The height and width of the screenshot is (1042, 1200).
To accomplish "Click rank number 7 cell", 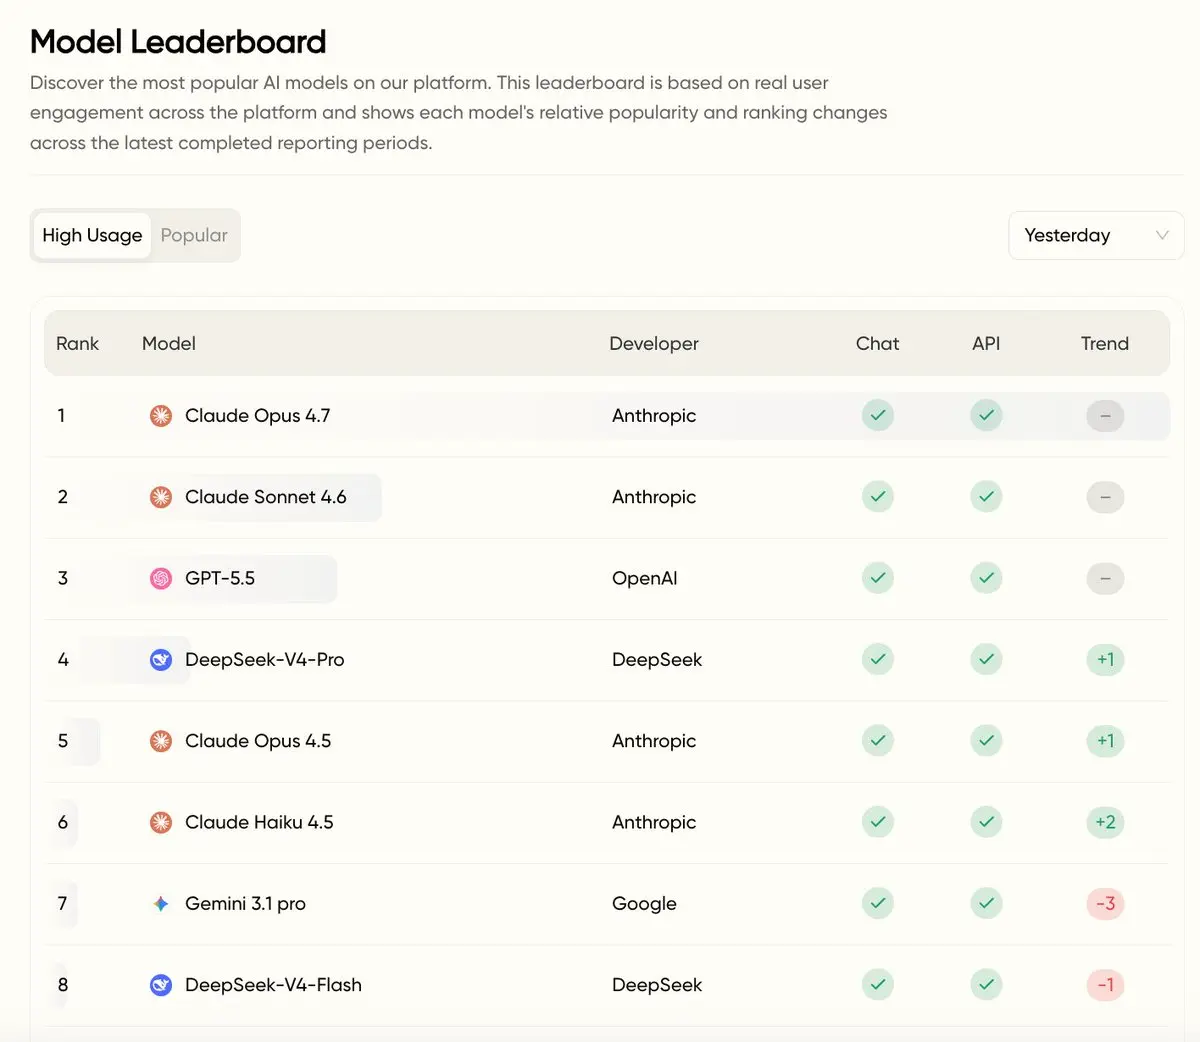I will point(62,903).
